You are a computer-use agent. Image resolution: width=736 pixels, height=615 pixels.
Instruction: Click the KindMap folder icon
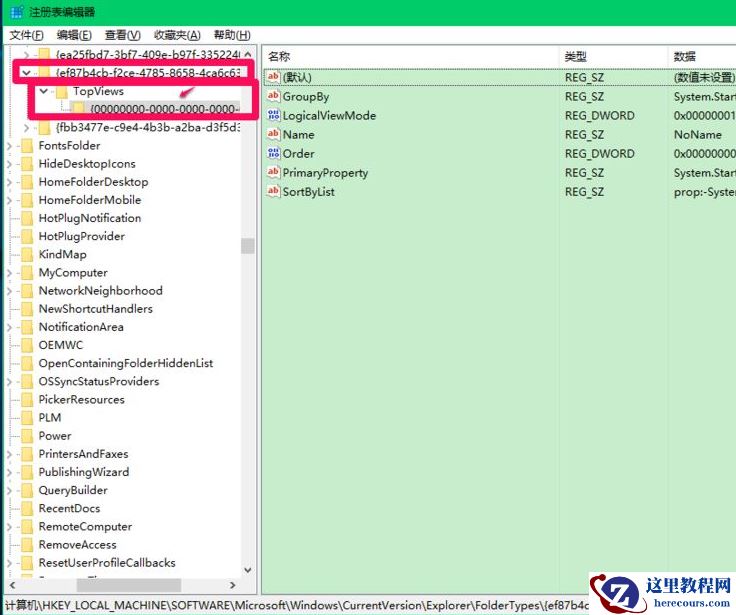27,255
